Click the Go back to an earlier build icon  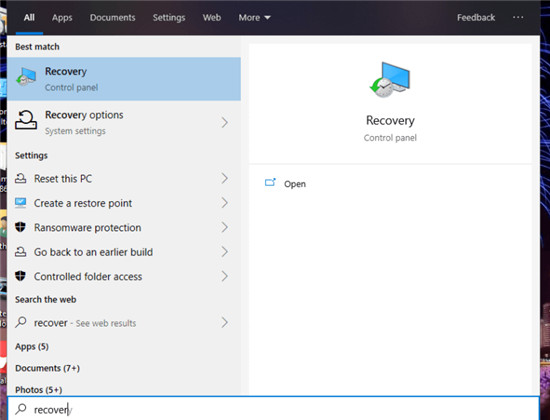(20, 252)
